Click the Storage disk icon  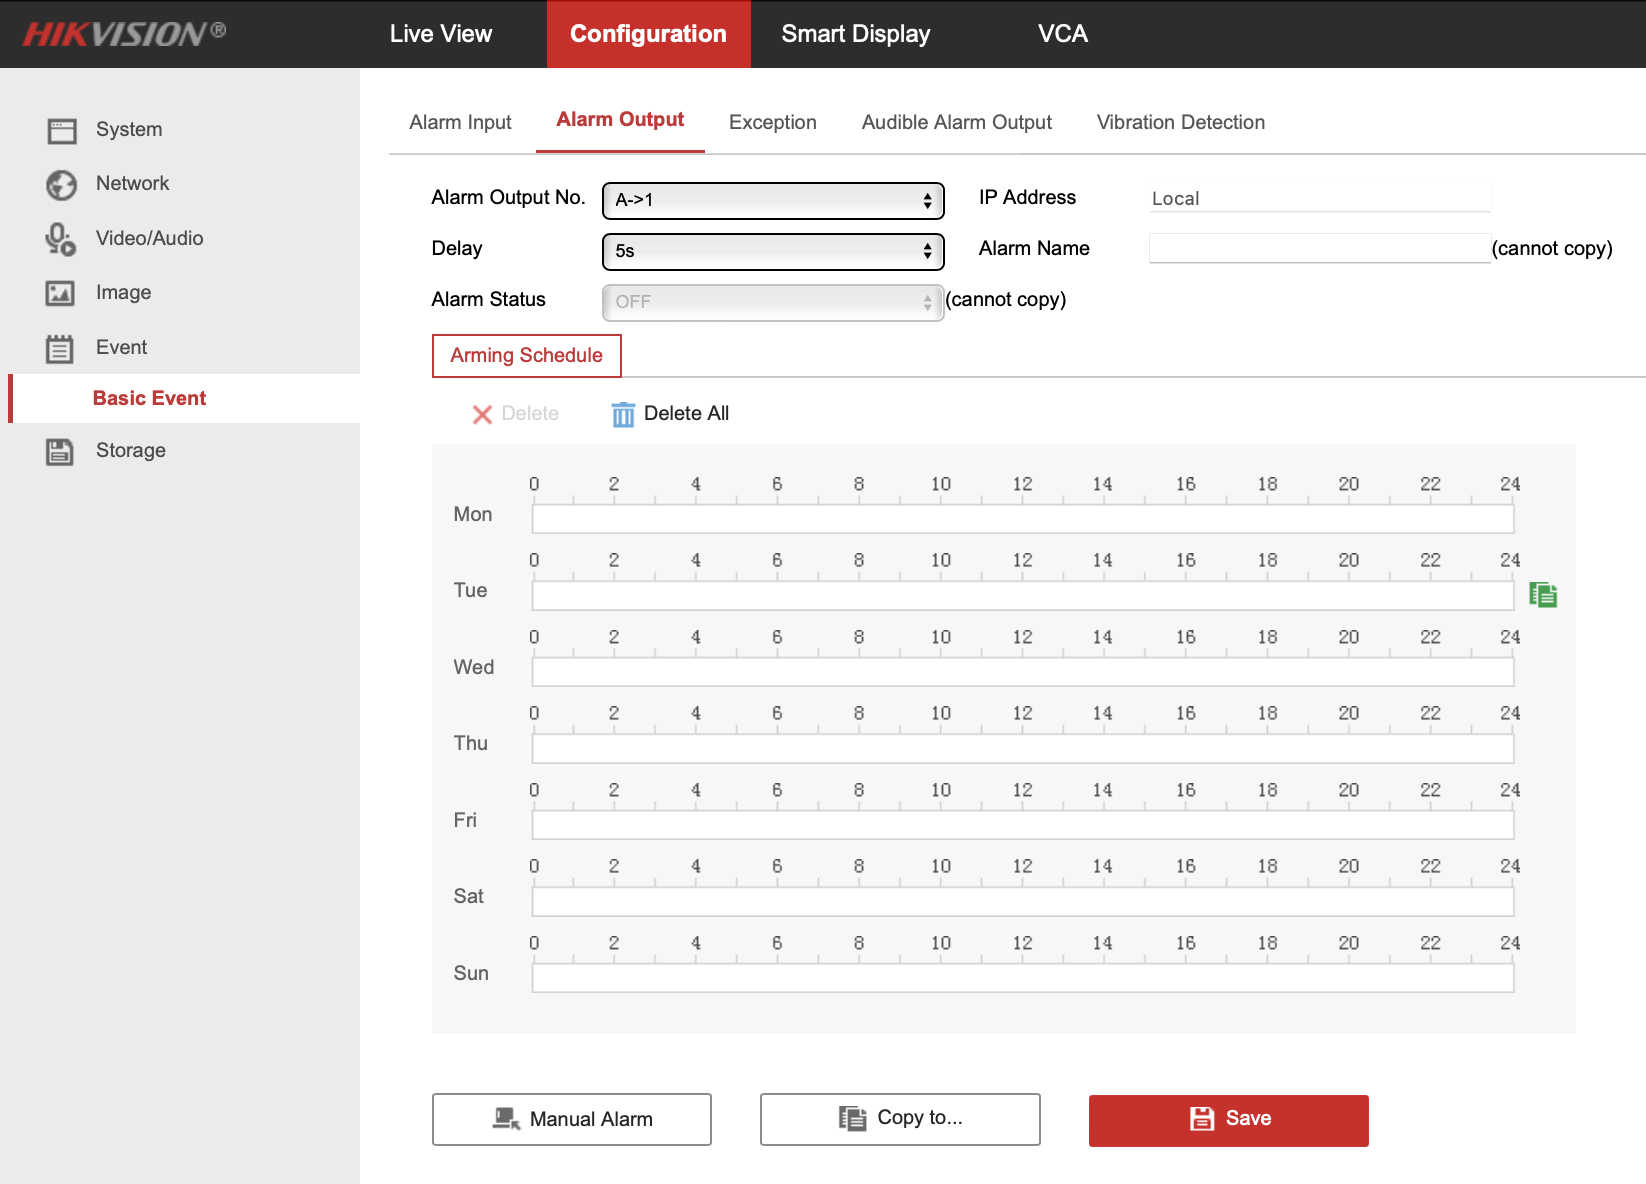pyautogui.click(x=60, y=451)
